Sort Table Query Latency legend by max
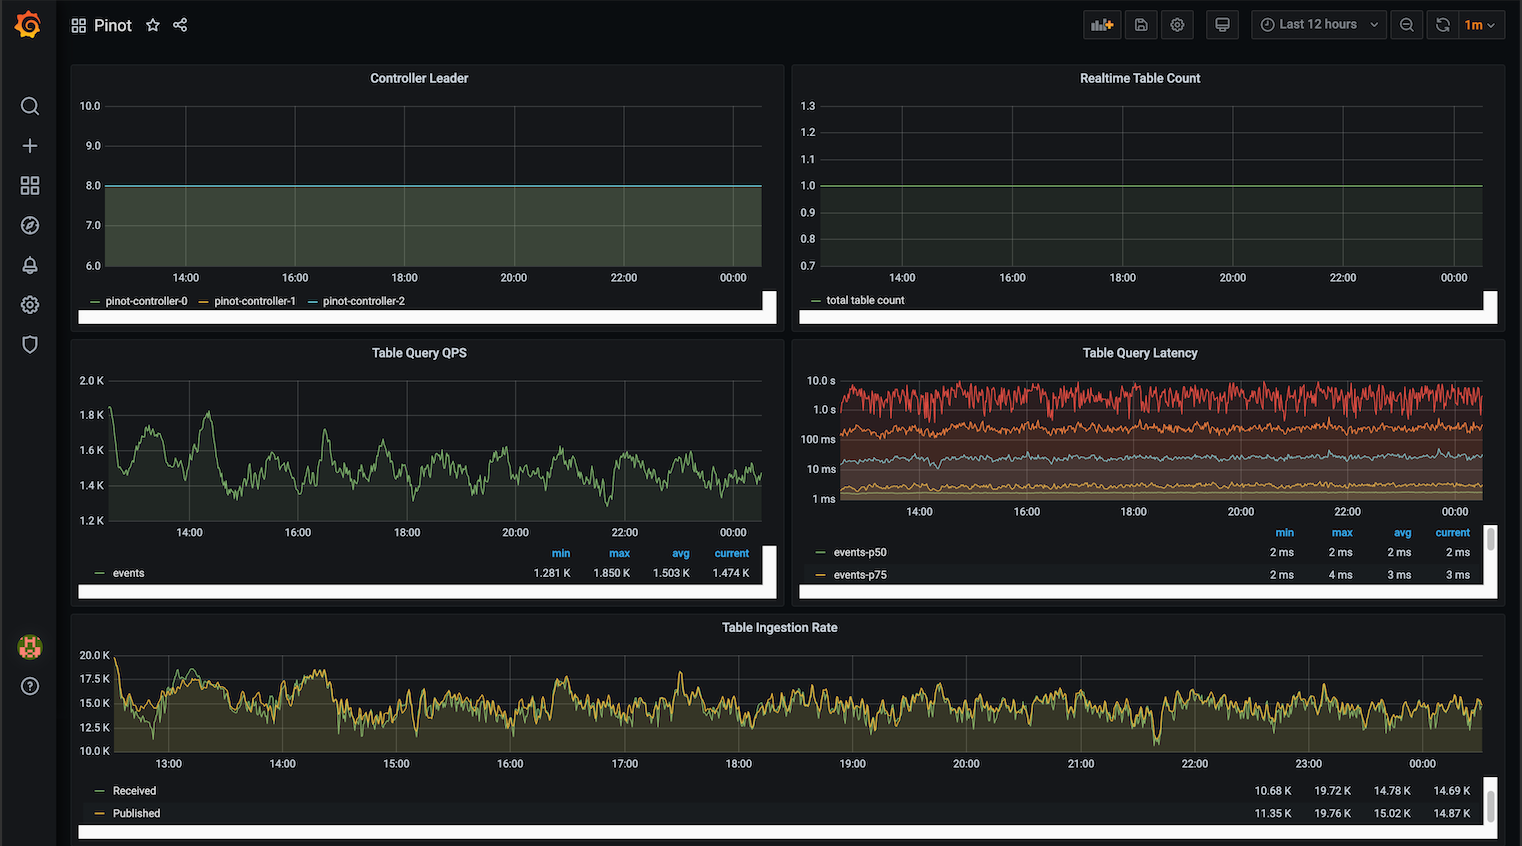The width and height of the screenshot is (1522, 846). 1342,533
